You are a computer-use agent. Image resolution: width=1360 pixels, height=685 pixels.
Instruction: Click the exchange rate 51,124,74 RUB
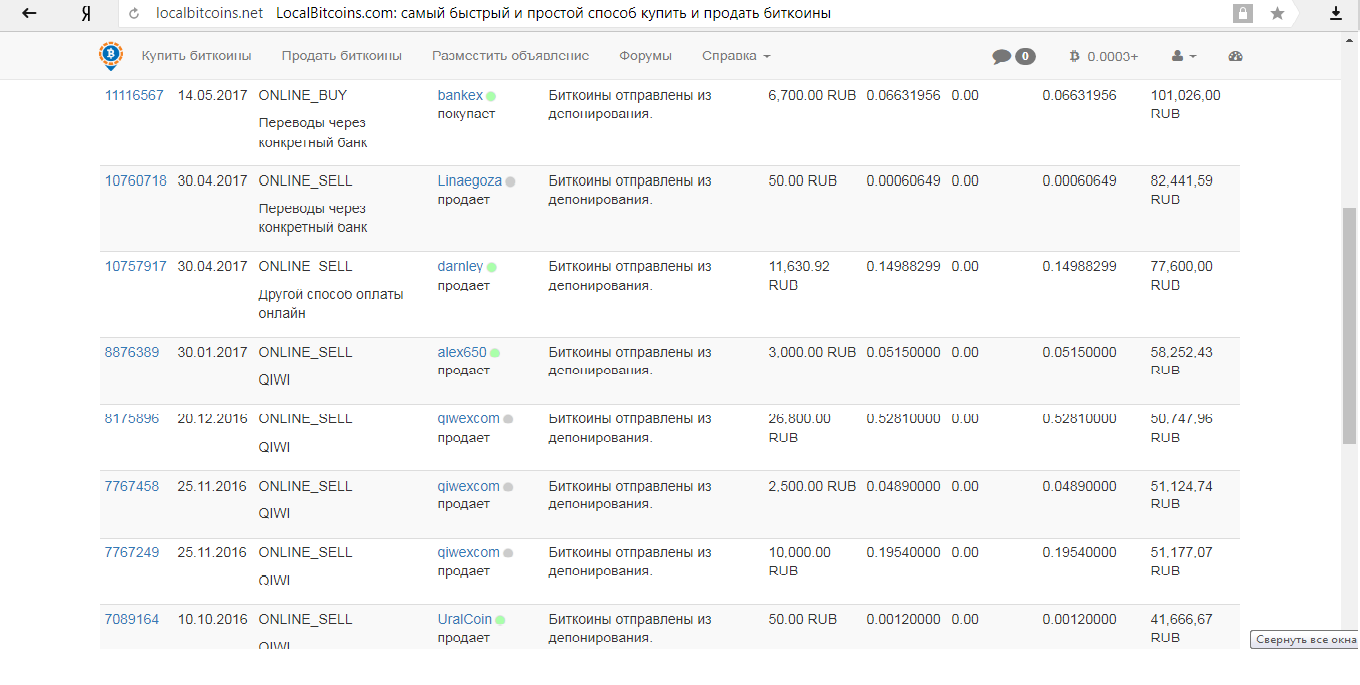pyautogui.click(x=1182, y=495)
